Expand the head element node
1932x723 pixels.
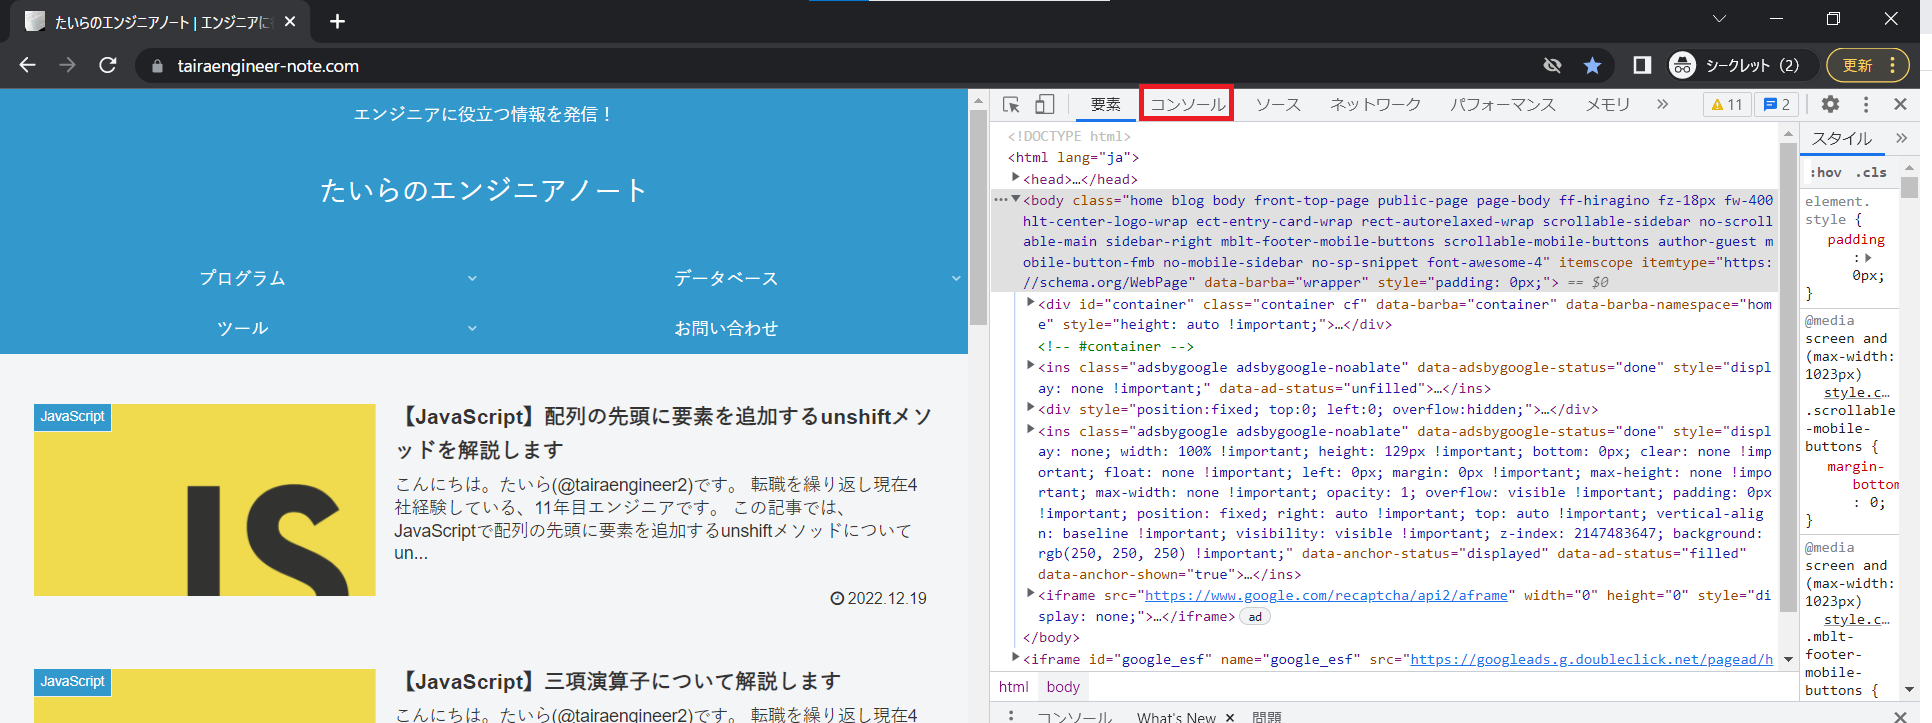pyautogui.click(x=1016, y=179)
